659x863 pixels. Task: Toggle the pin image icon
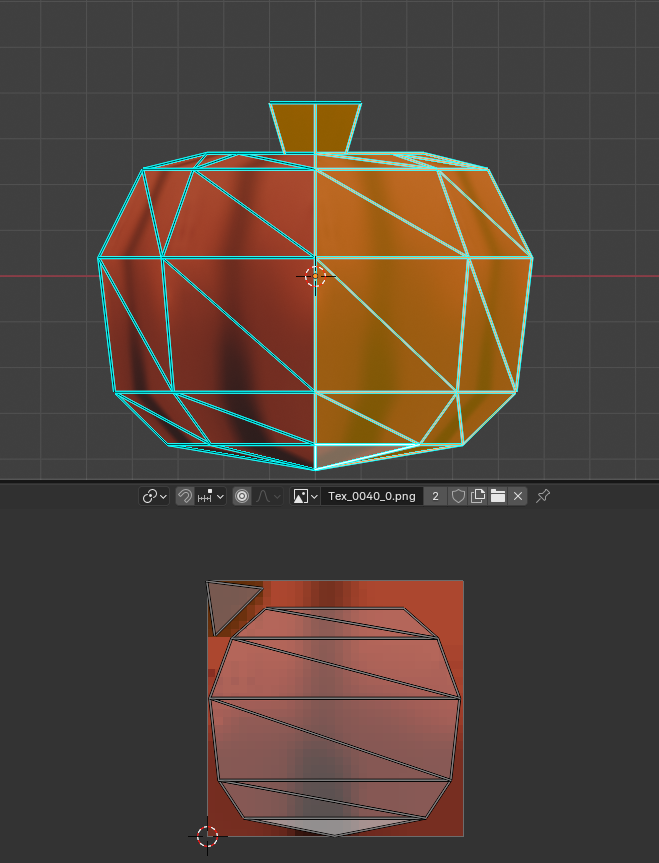coord(543,496)
